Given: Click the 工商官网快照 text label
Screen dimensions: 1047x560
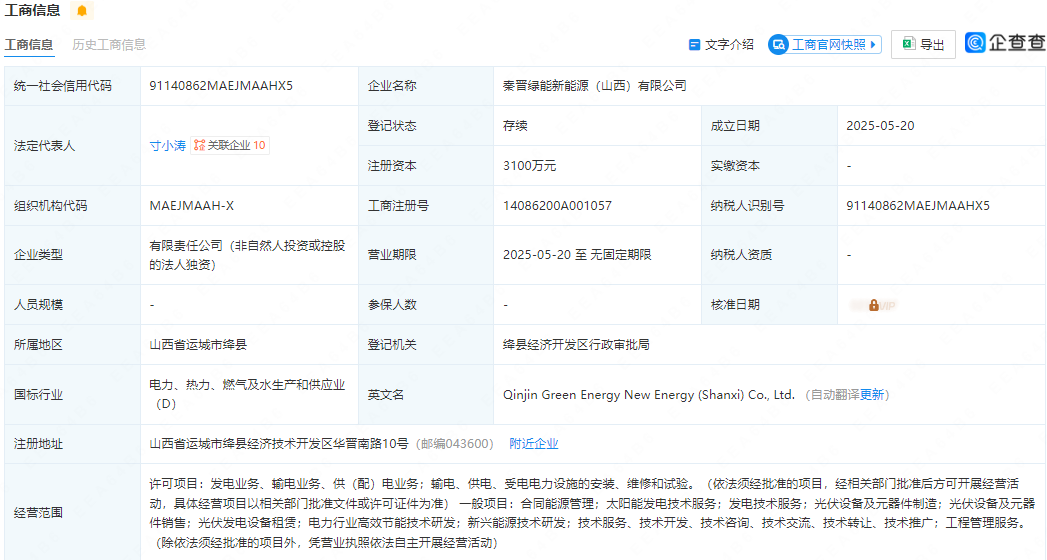Looking at the screenshot, I should (828, 44).
